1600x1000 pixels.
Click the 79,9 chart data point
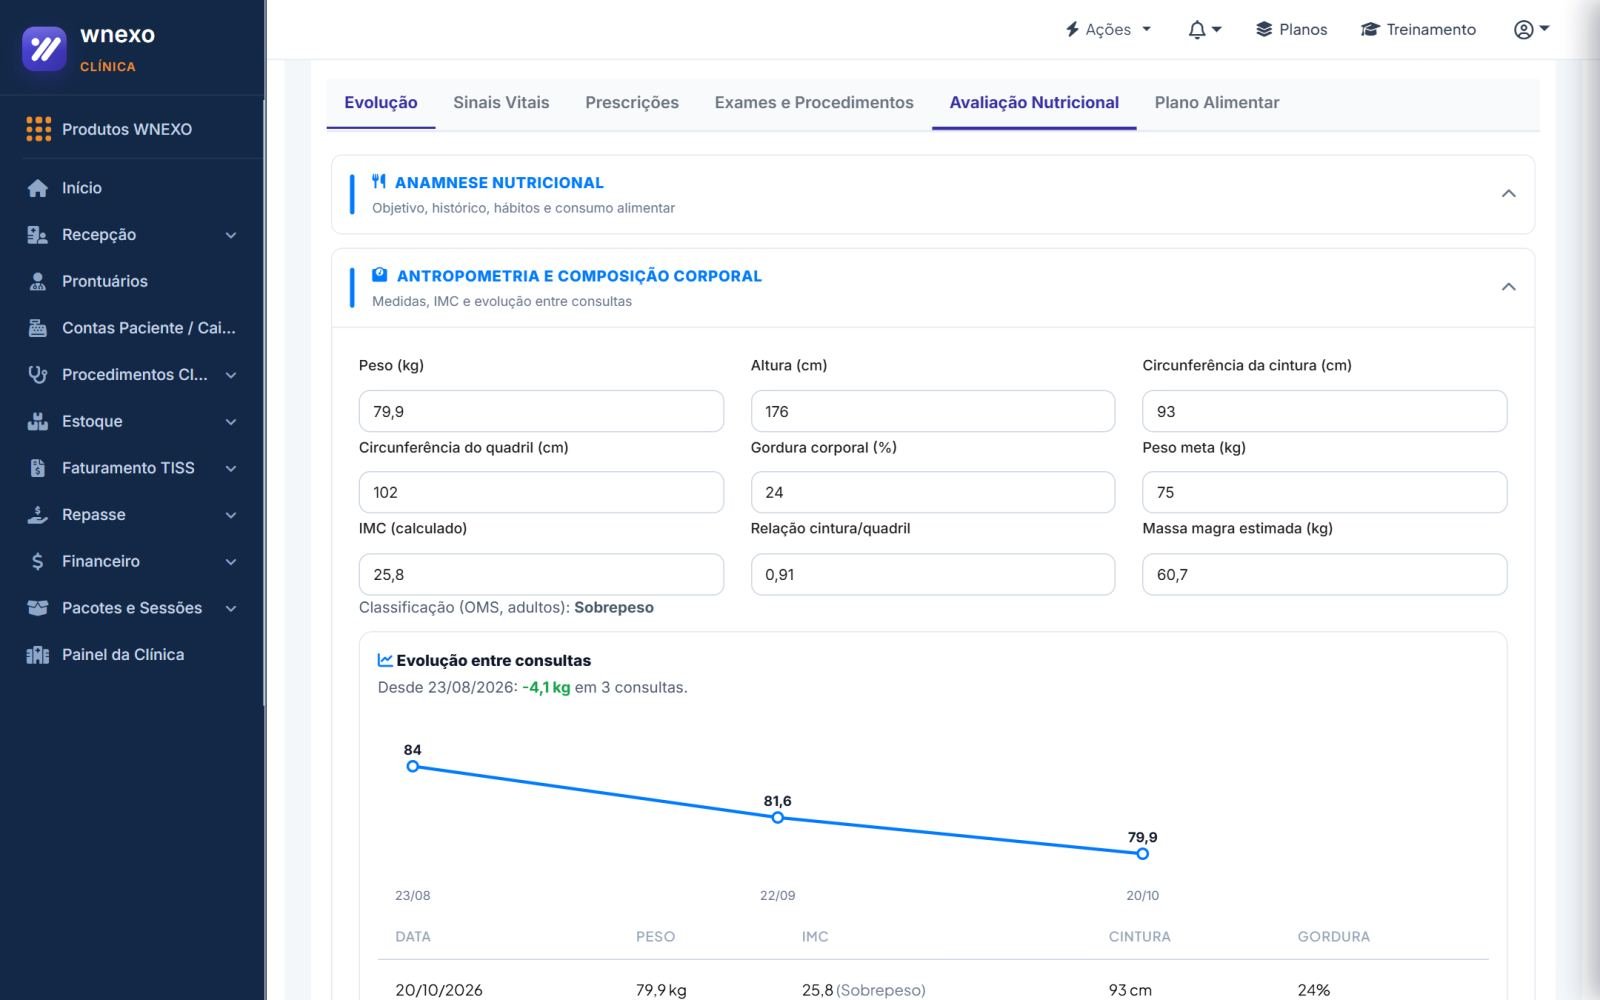[1143, 854]
